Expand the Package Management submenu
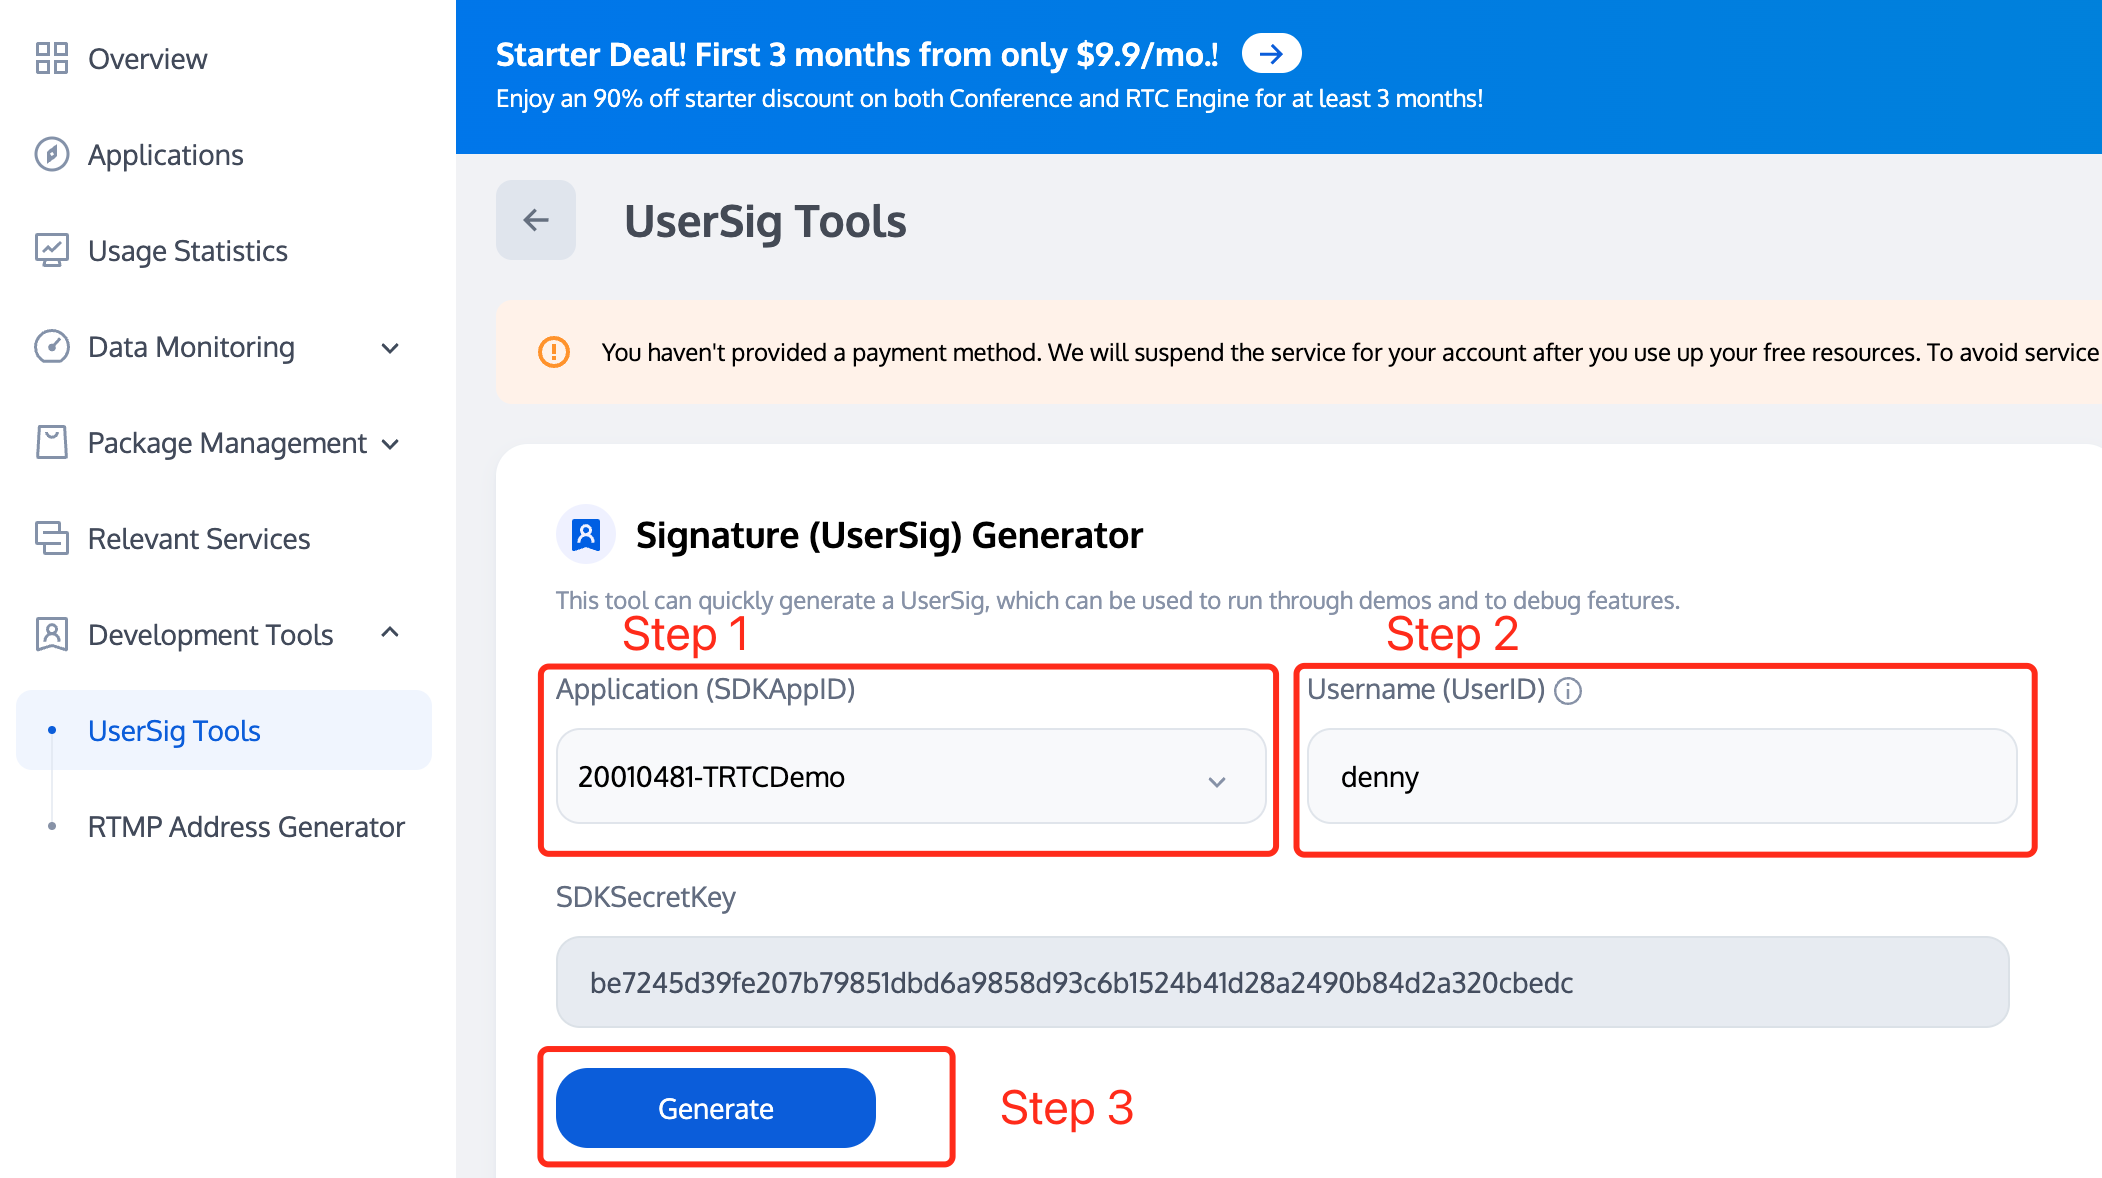The width and height of the screenshot is (2102, 1178). [x=390, y=444]
